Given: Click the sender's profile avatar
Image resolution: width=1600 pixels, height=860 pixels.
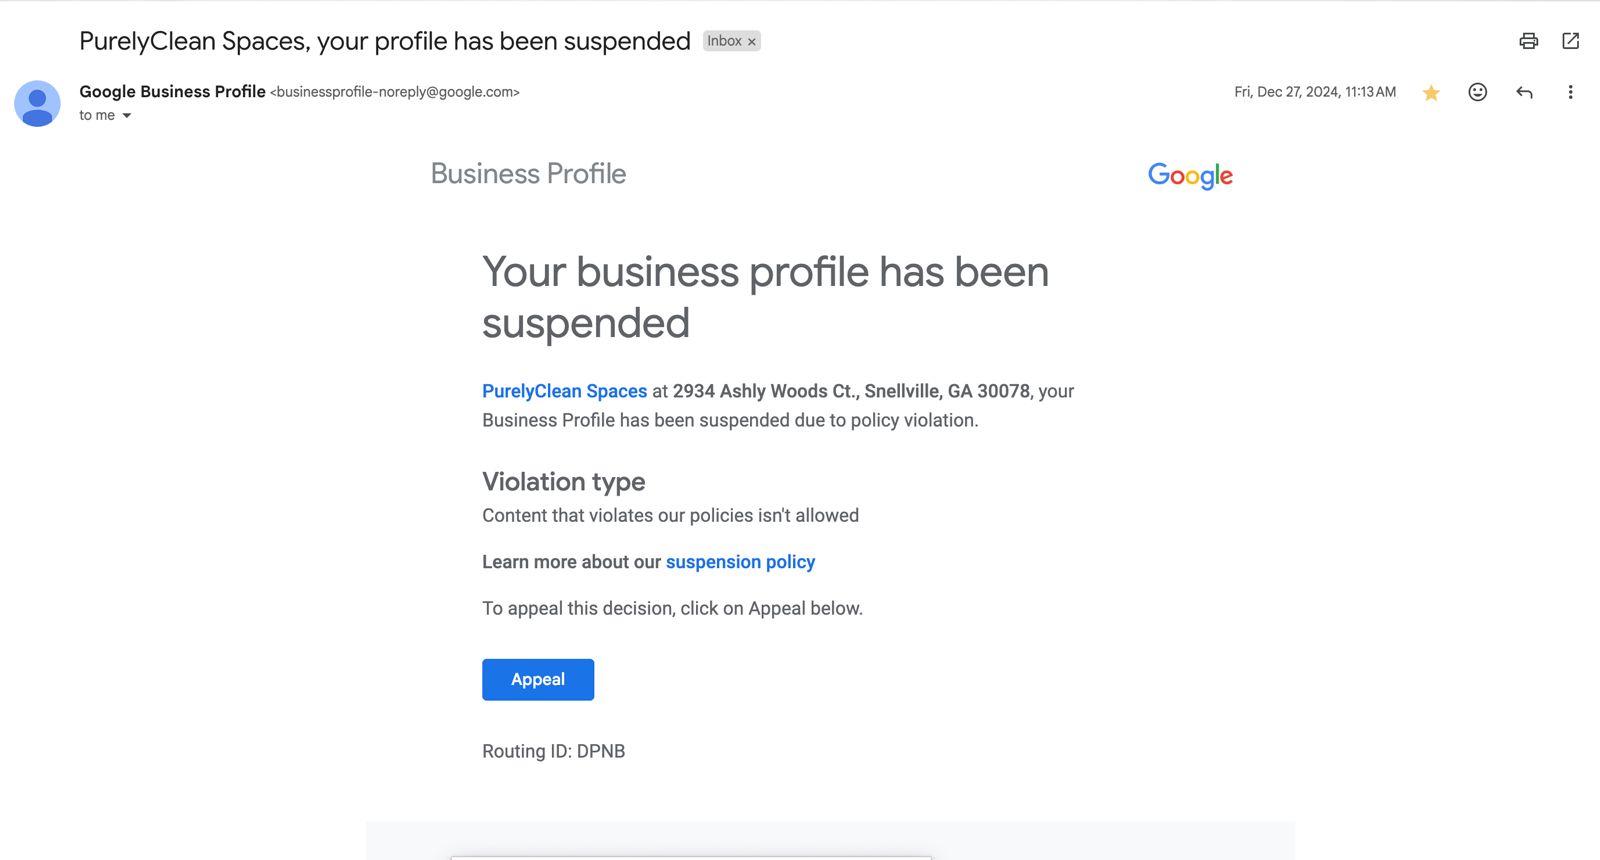Looking at the screenshot, I should pos(37,103).
